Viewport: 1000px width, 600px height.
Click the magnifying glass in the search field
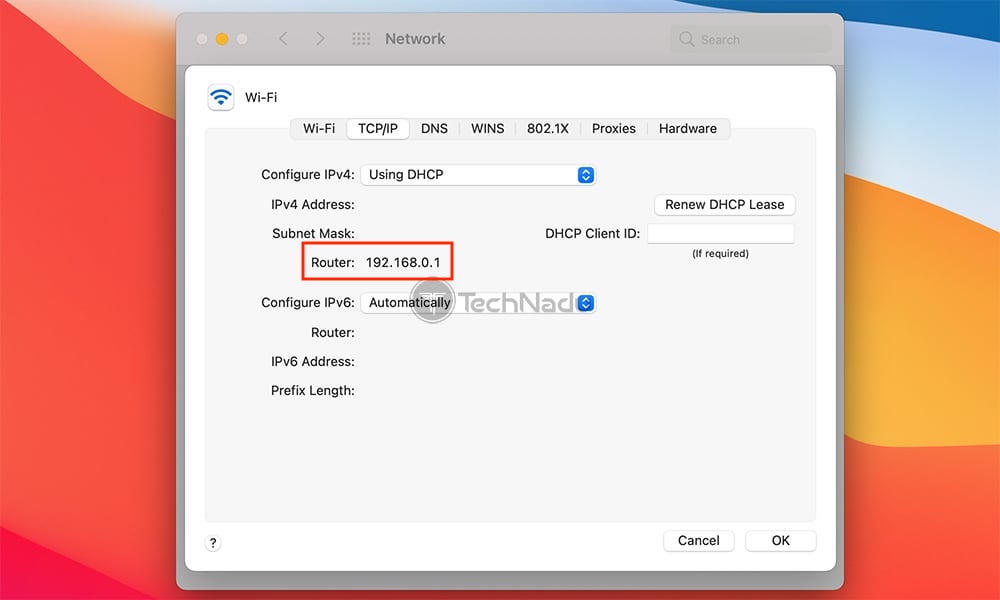coord(686,39)
